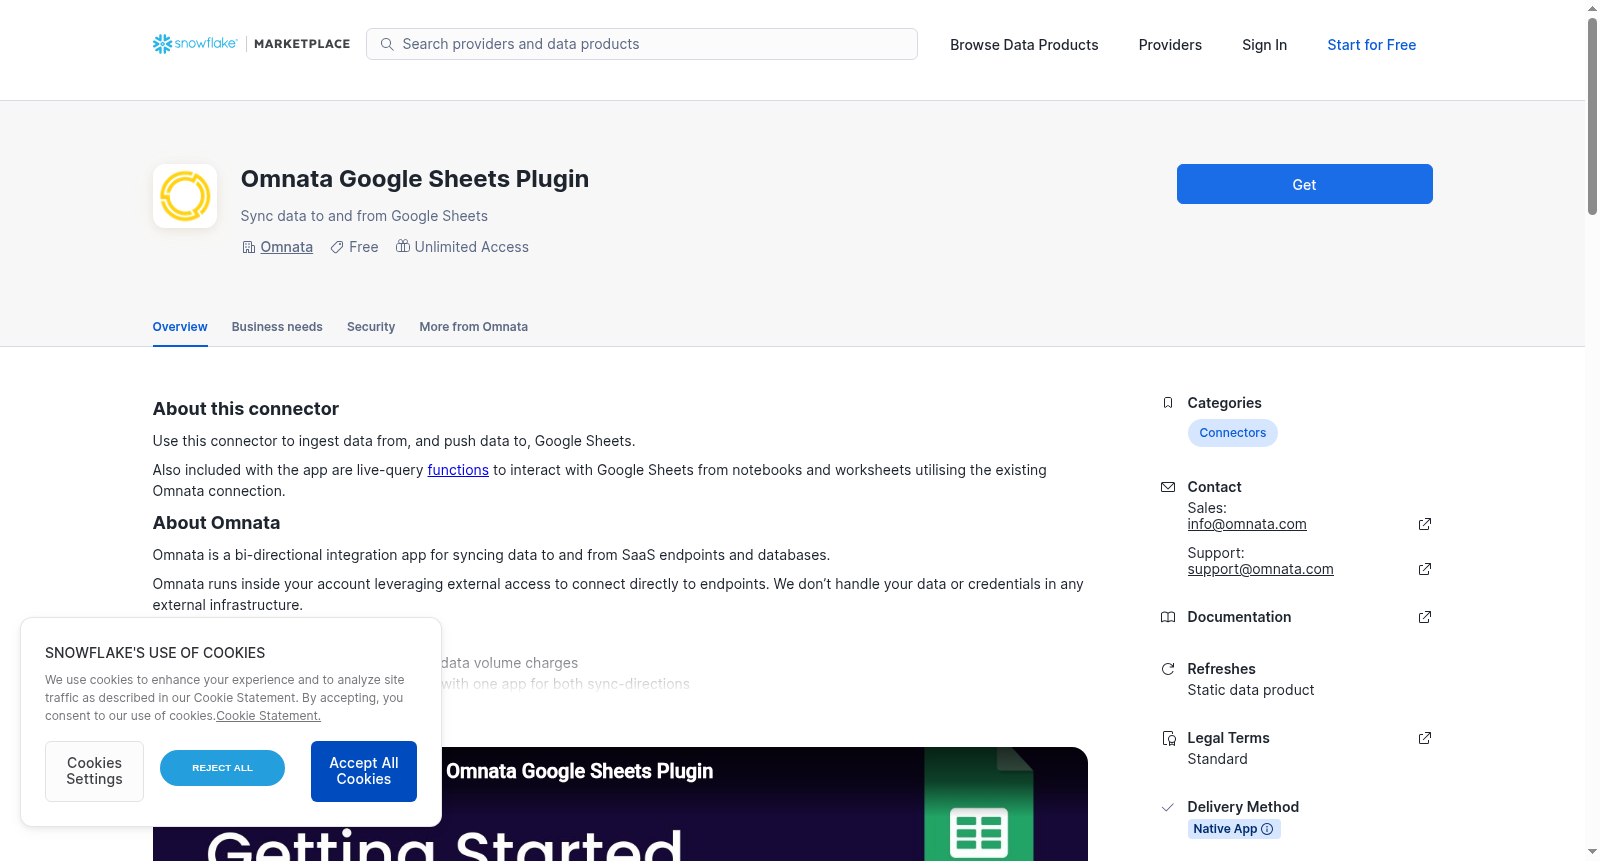Click the Sign In link
1600x861 pixels.
(x=1265, y=45)
